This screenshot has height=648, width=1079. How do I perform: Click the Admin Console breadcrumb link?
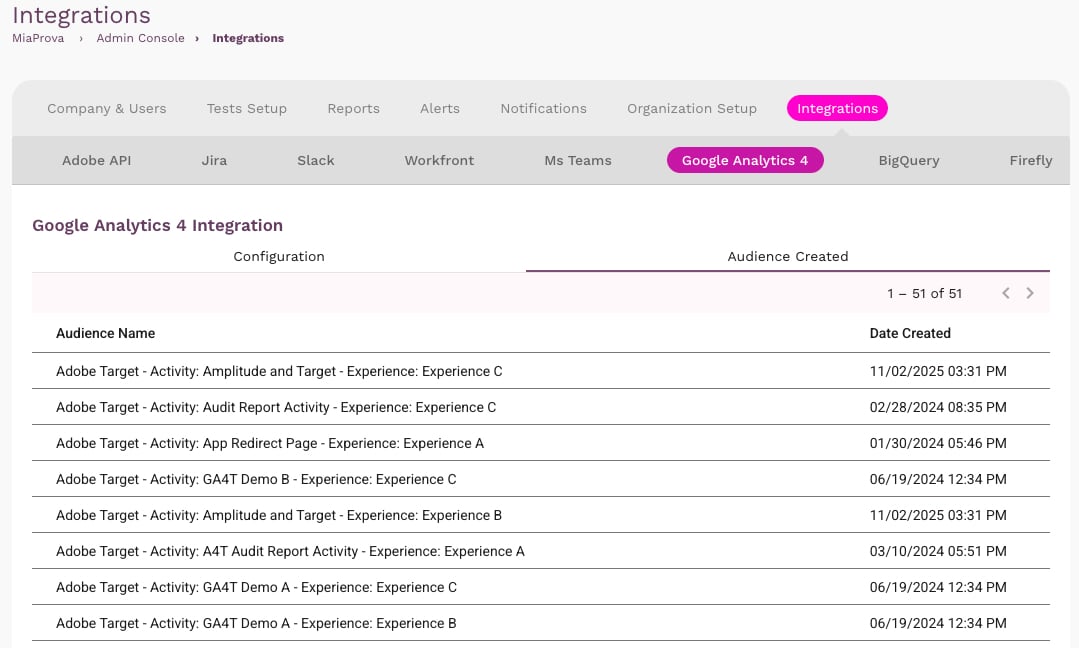(140, 38)
